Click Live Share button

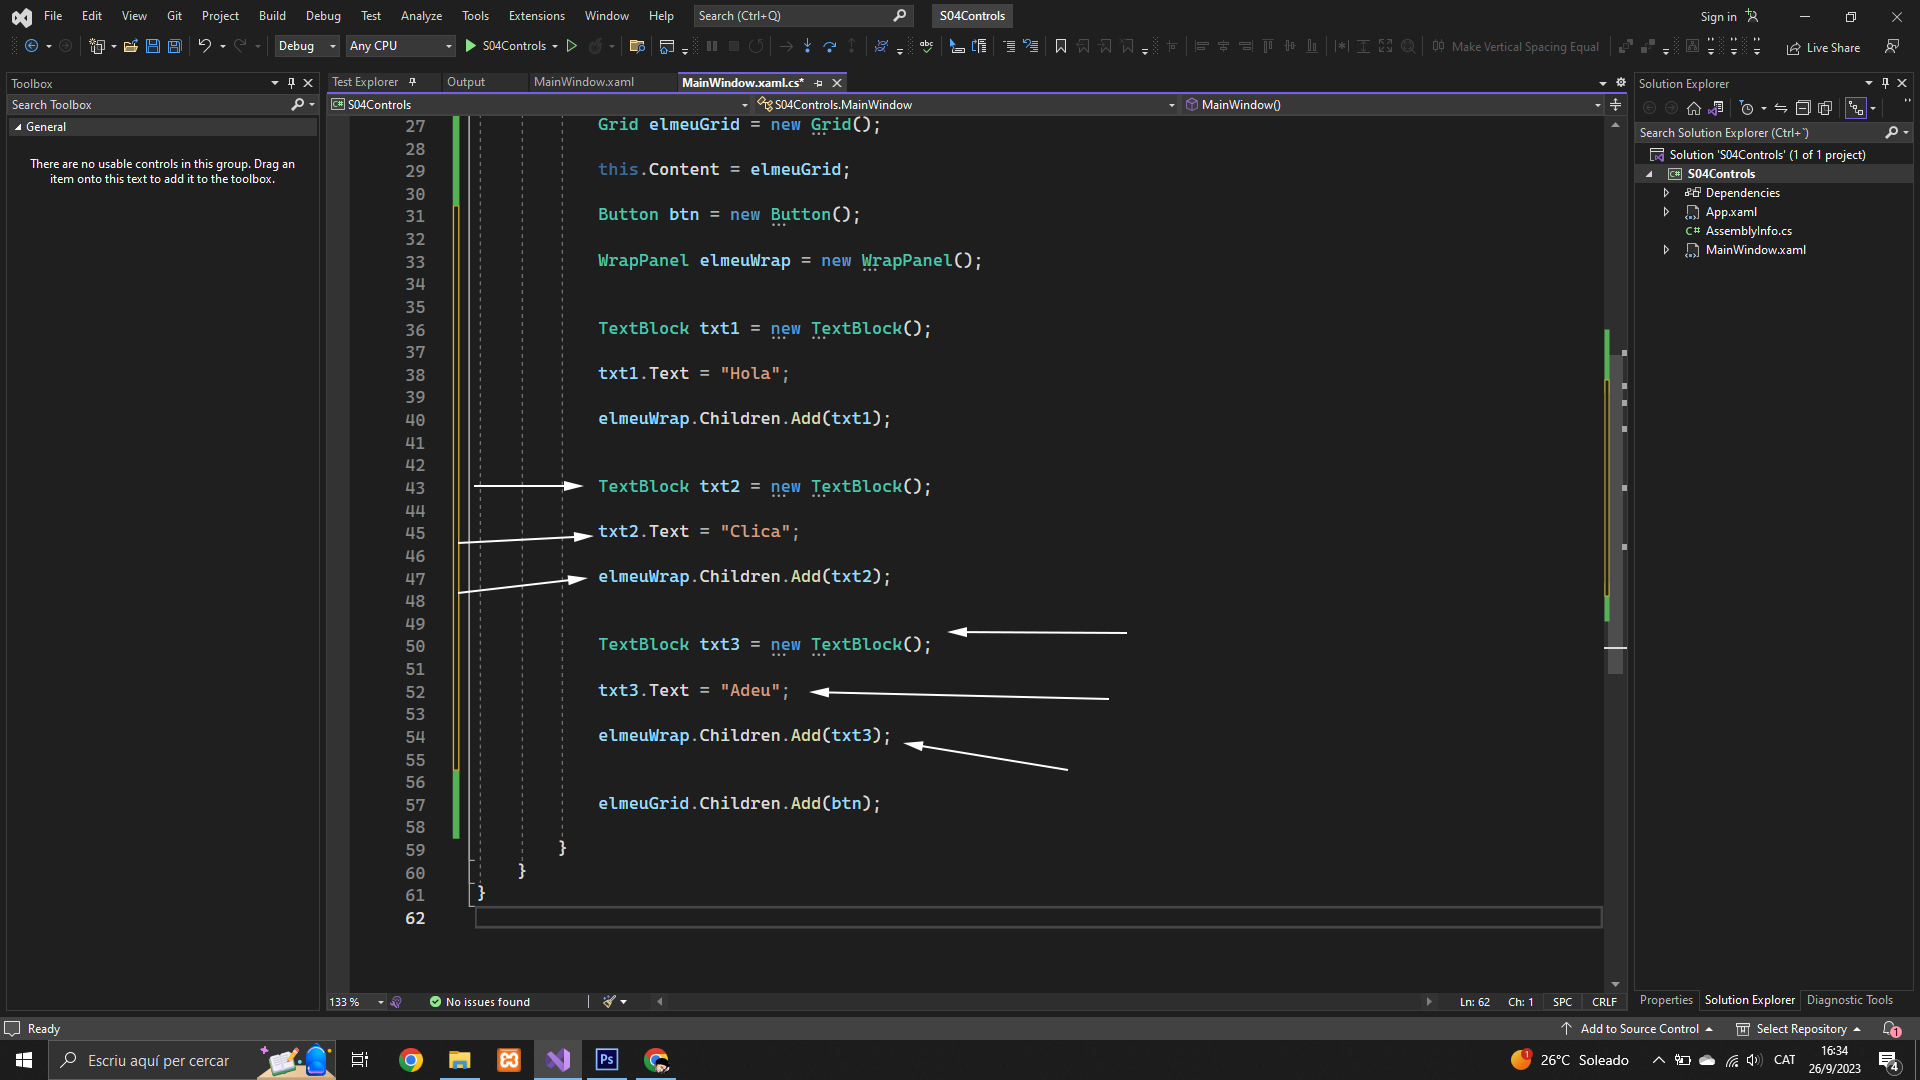pyautogui.click(x=1823, y=47)
